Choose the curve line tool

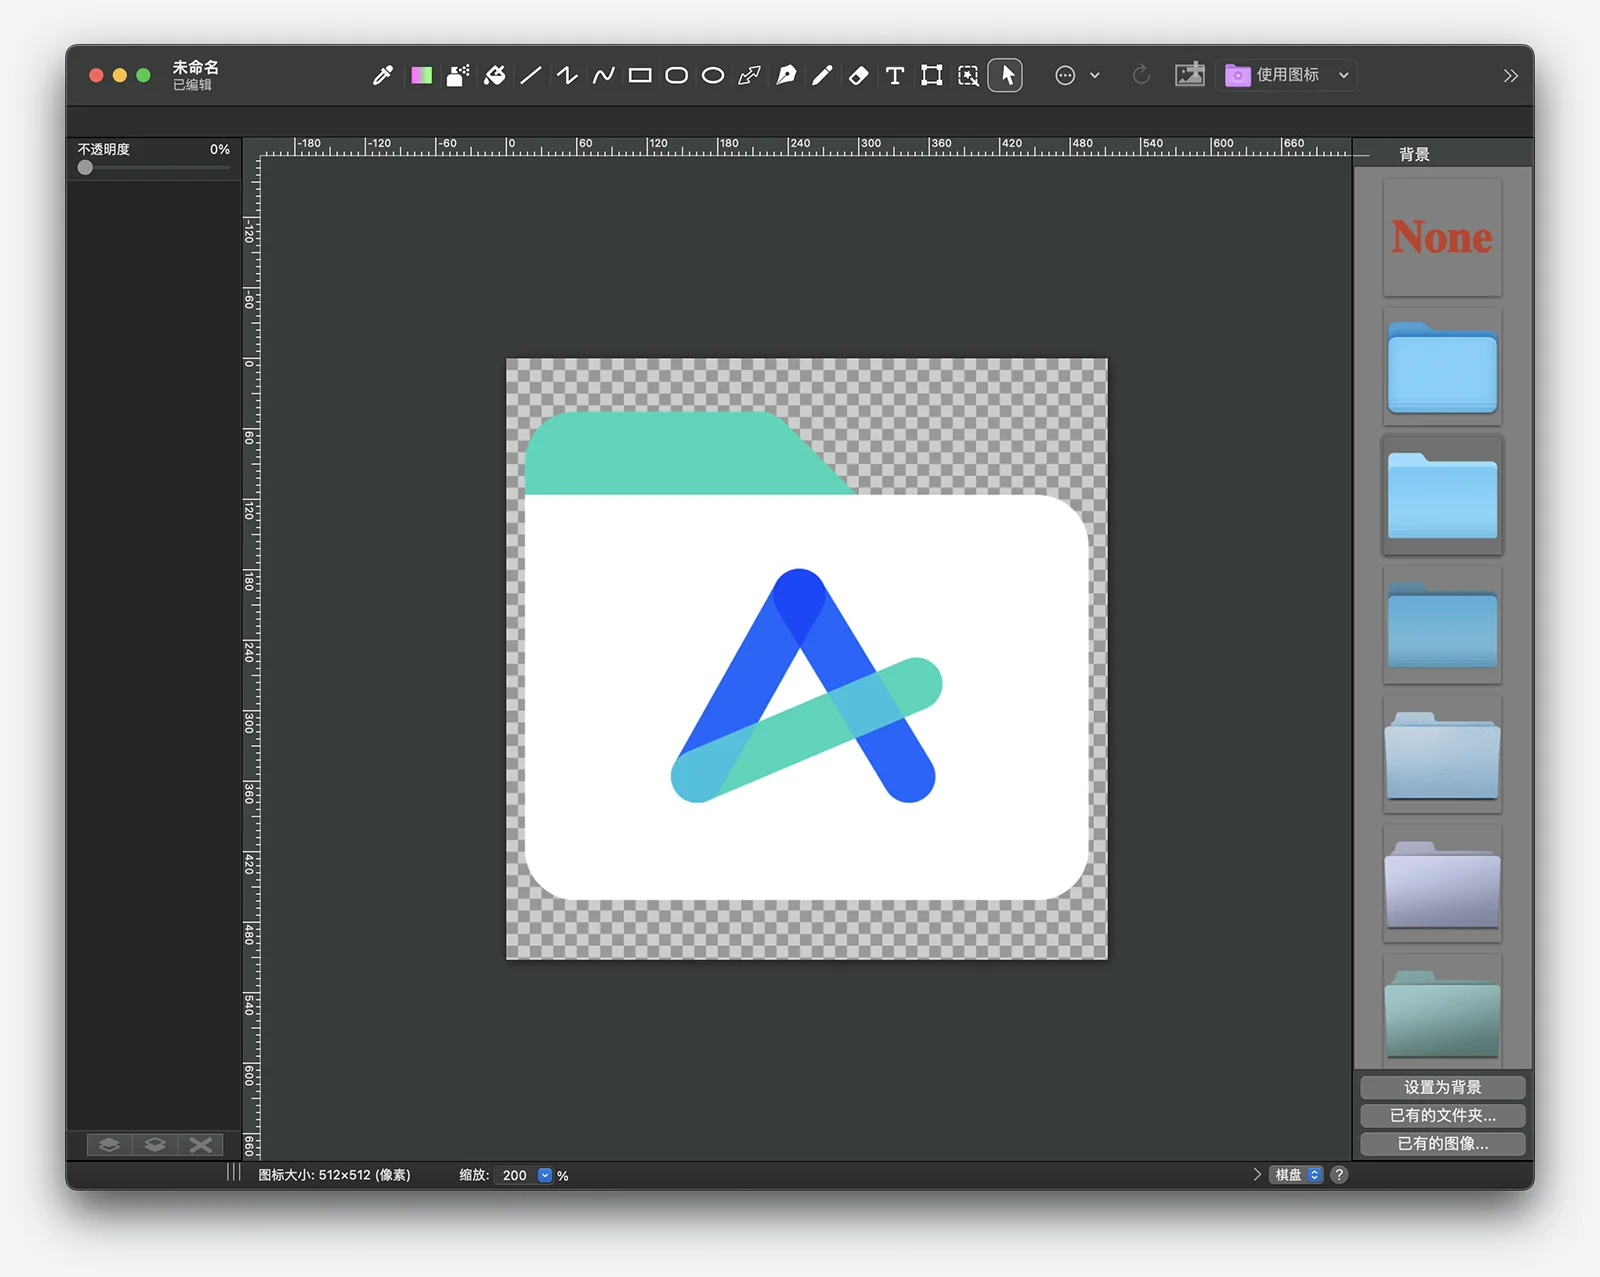604,75
